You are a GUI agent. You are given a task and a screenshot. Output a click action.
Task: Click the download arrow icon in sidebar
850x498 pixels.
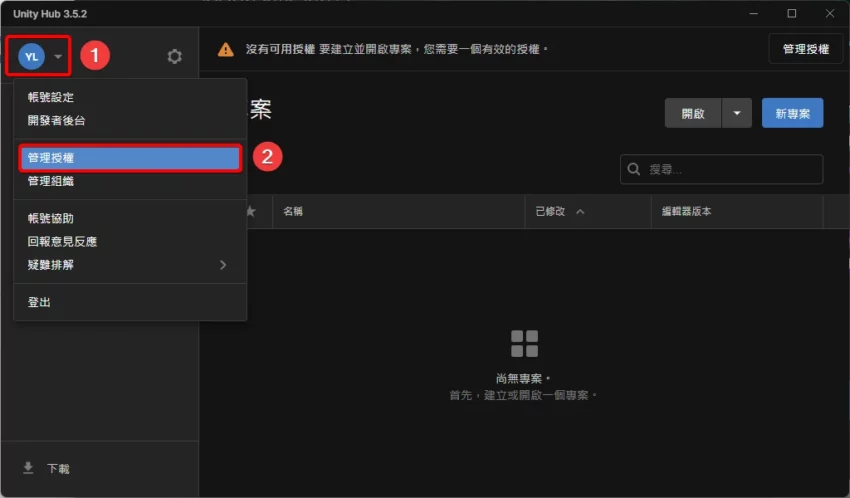pos(28,468)
